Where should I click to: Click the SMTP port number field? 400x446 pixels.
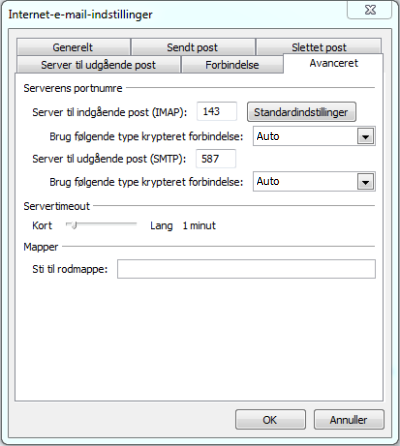[x=216, y=159]
